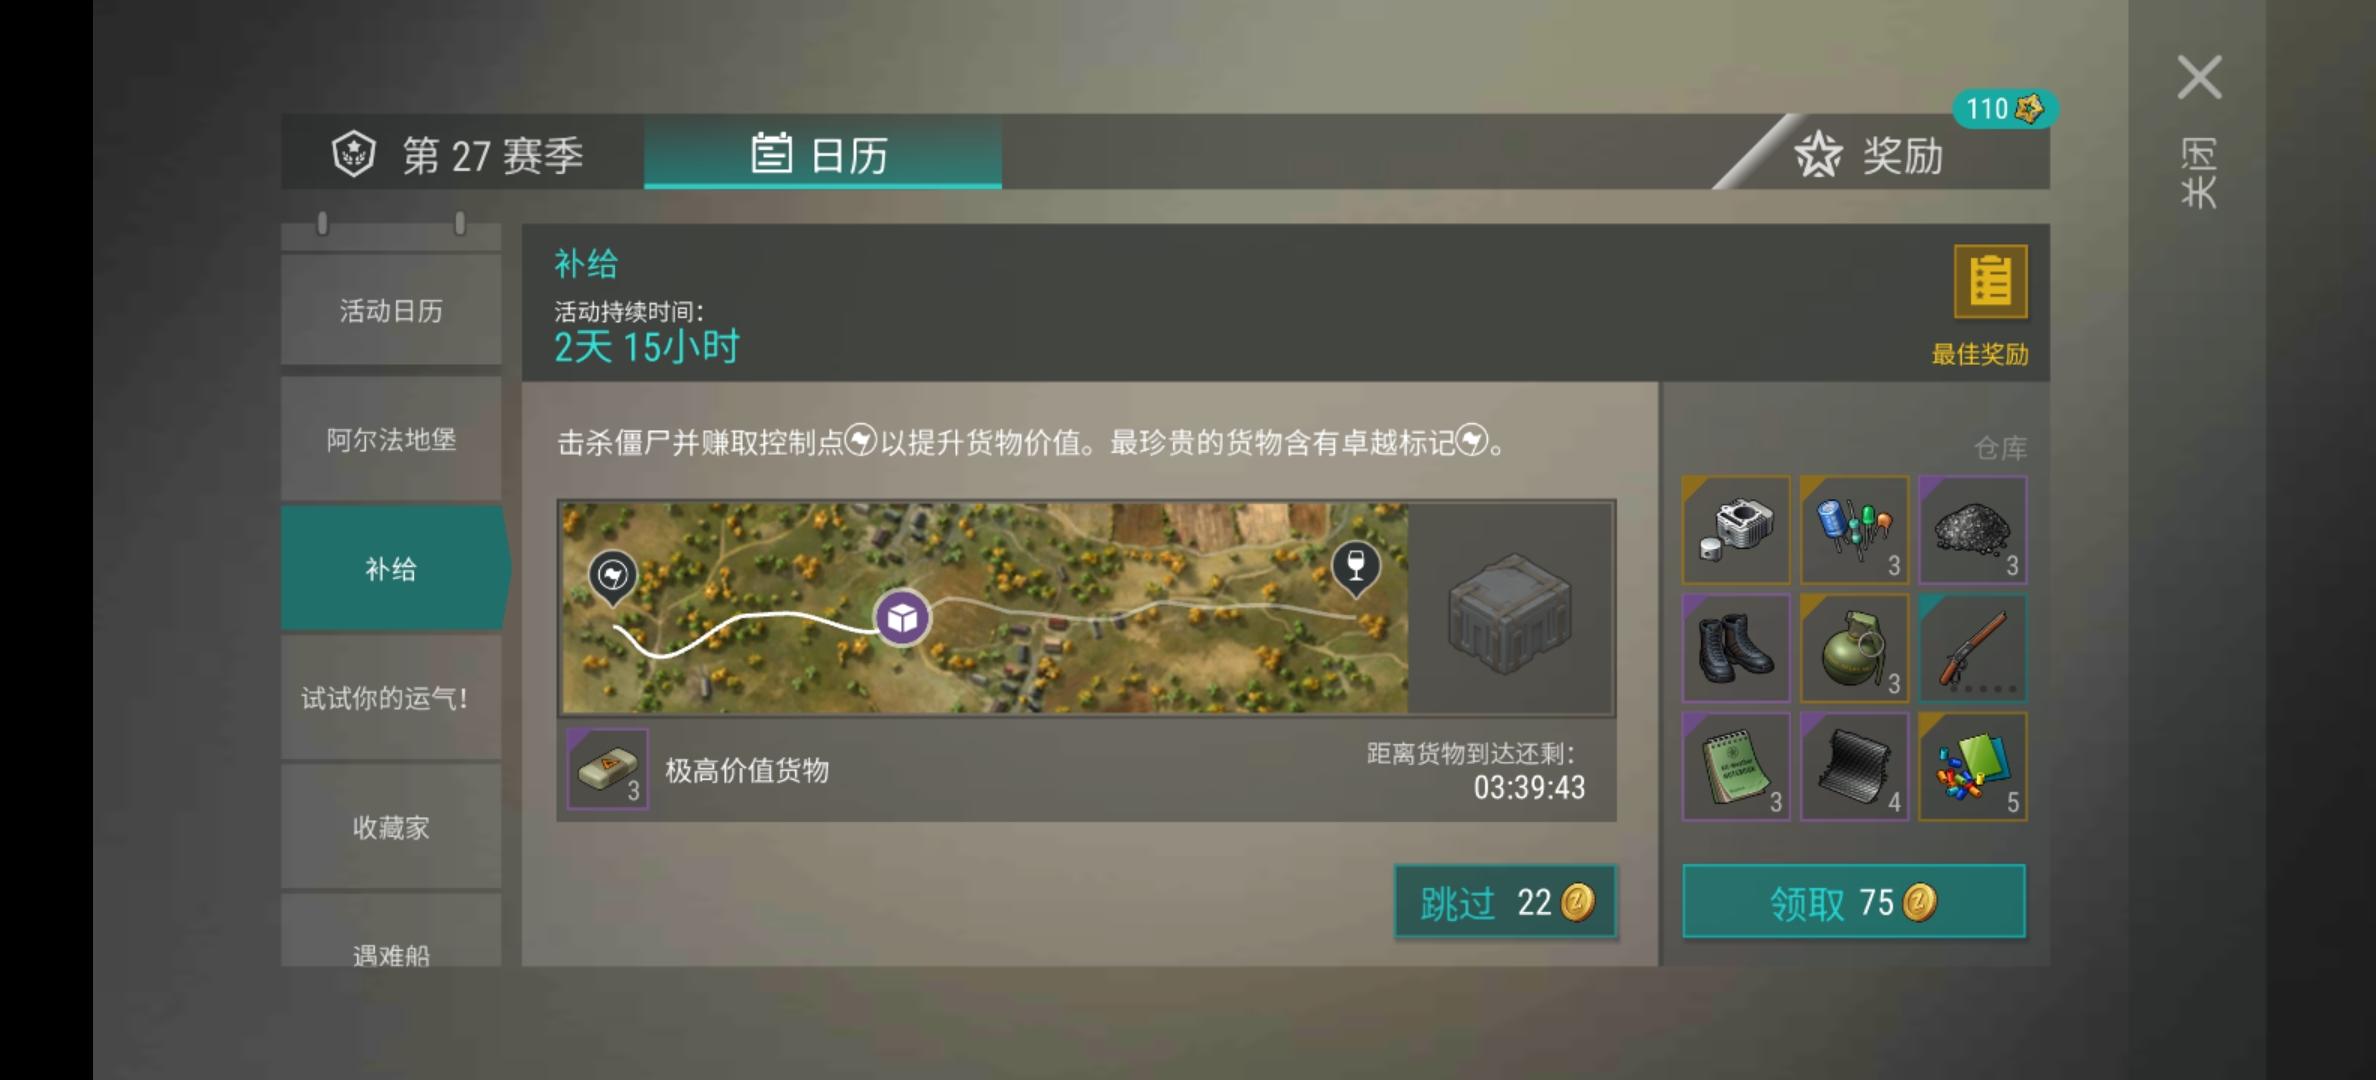This screenshot has height=1080, width=2376.
Task: Switch to the 第 27 赛季 season tab
Action: (x=461, y=153)
